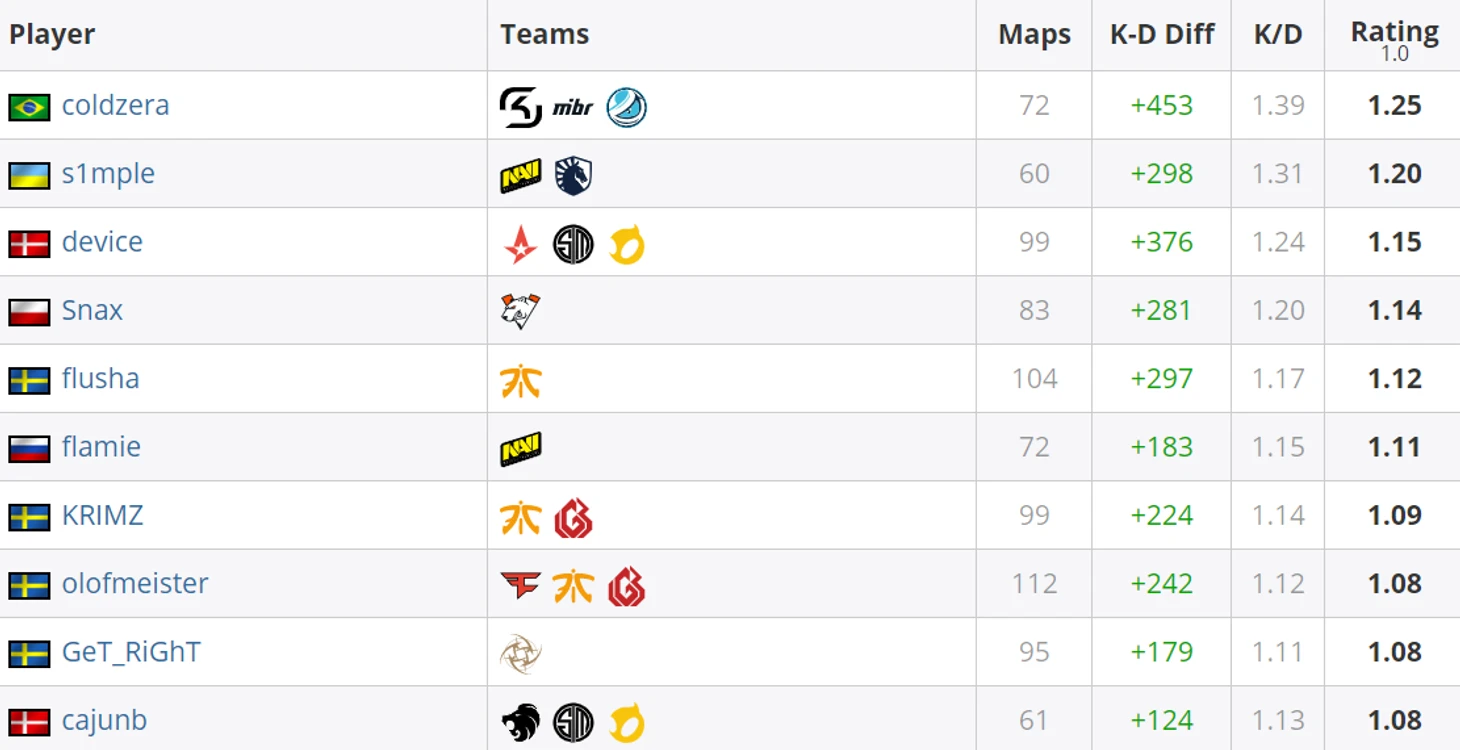
Task: Click the Na'Vi logo in flamie's row
Action: (520, 449)
